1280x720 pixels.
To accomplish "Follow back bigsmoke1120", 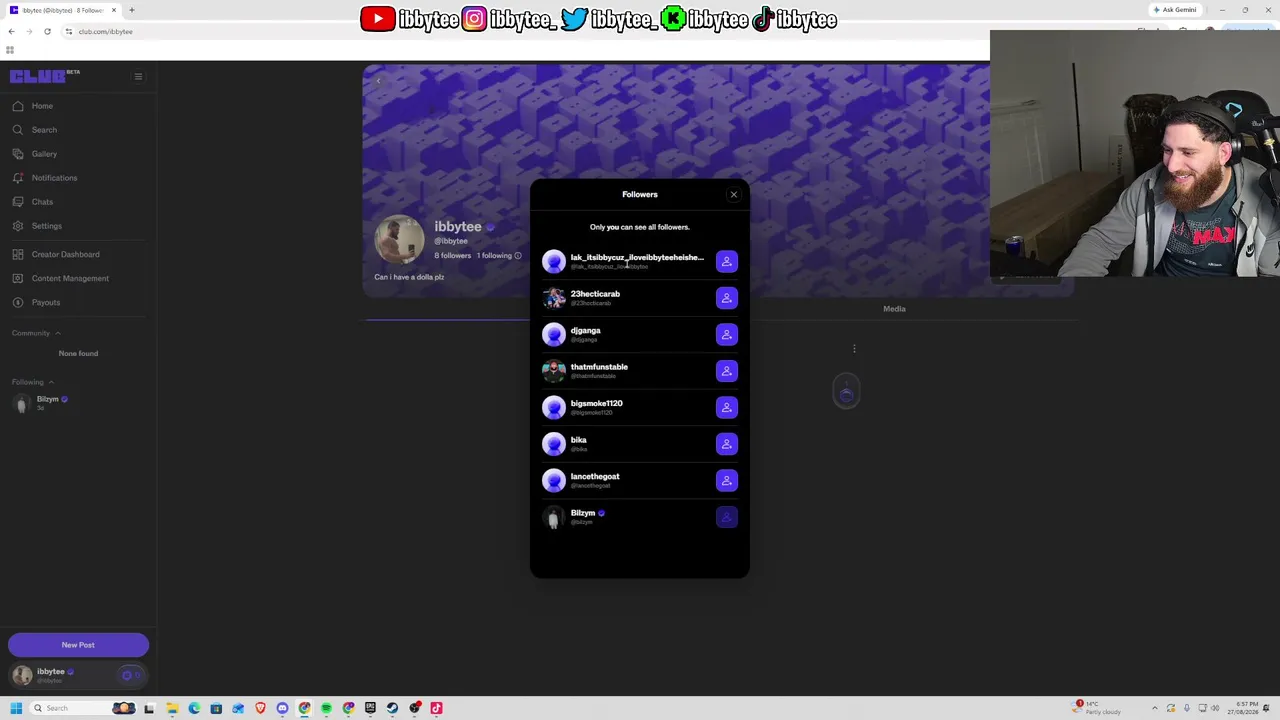I will (x=727, y=408).
